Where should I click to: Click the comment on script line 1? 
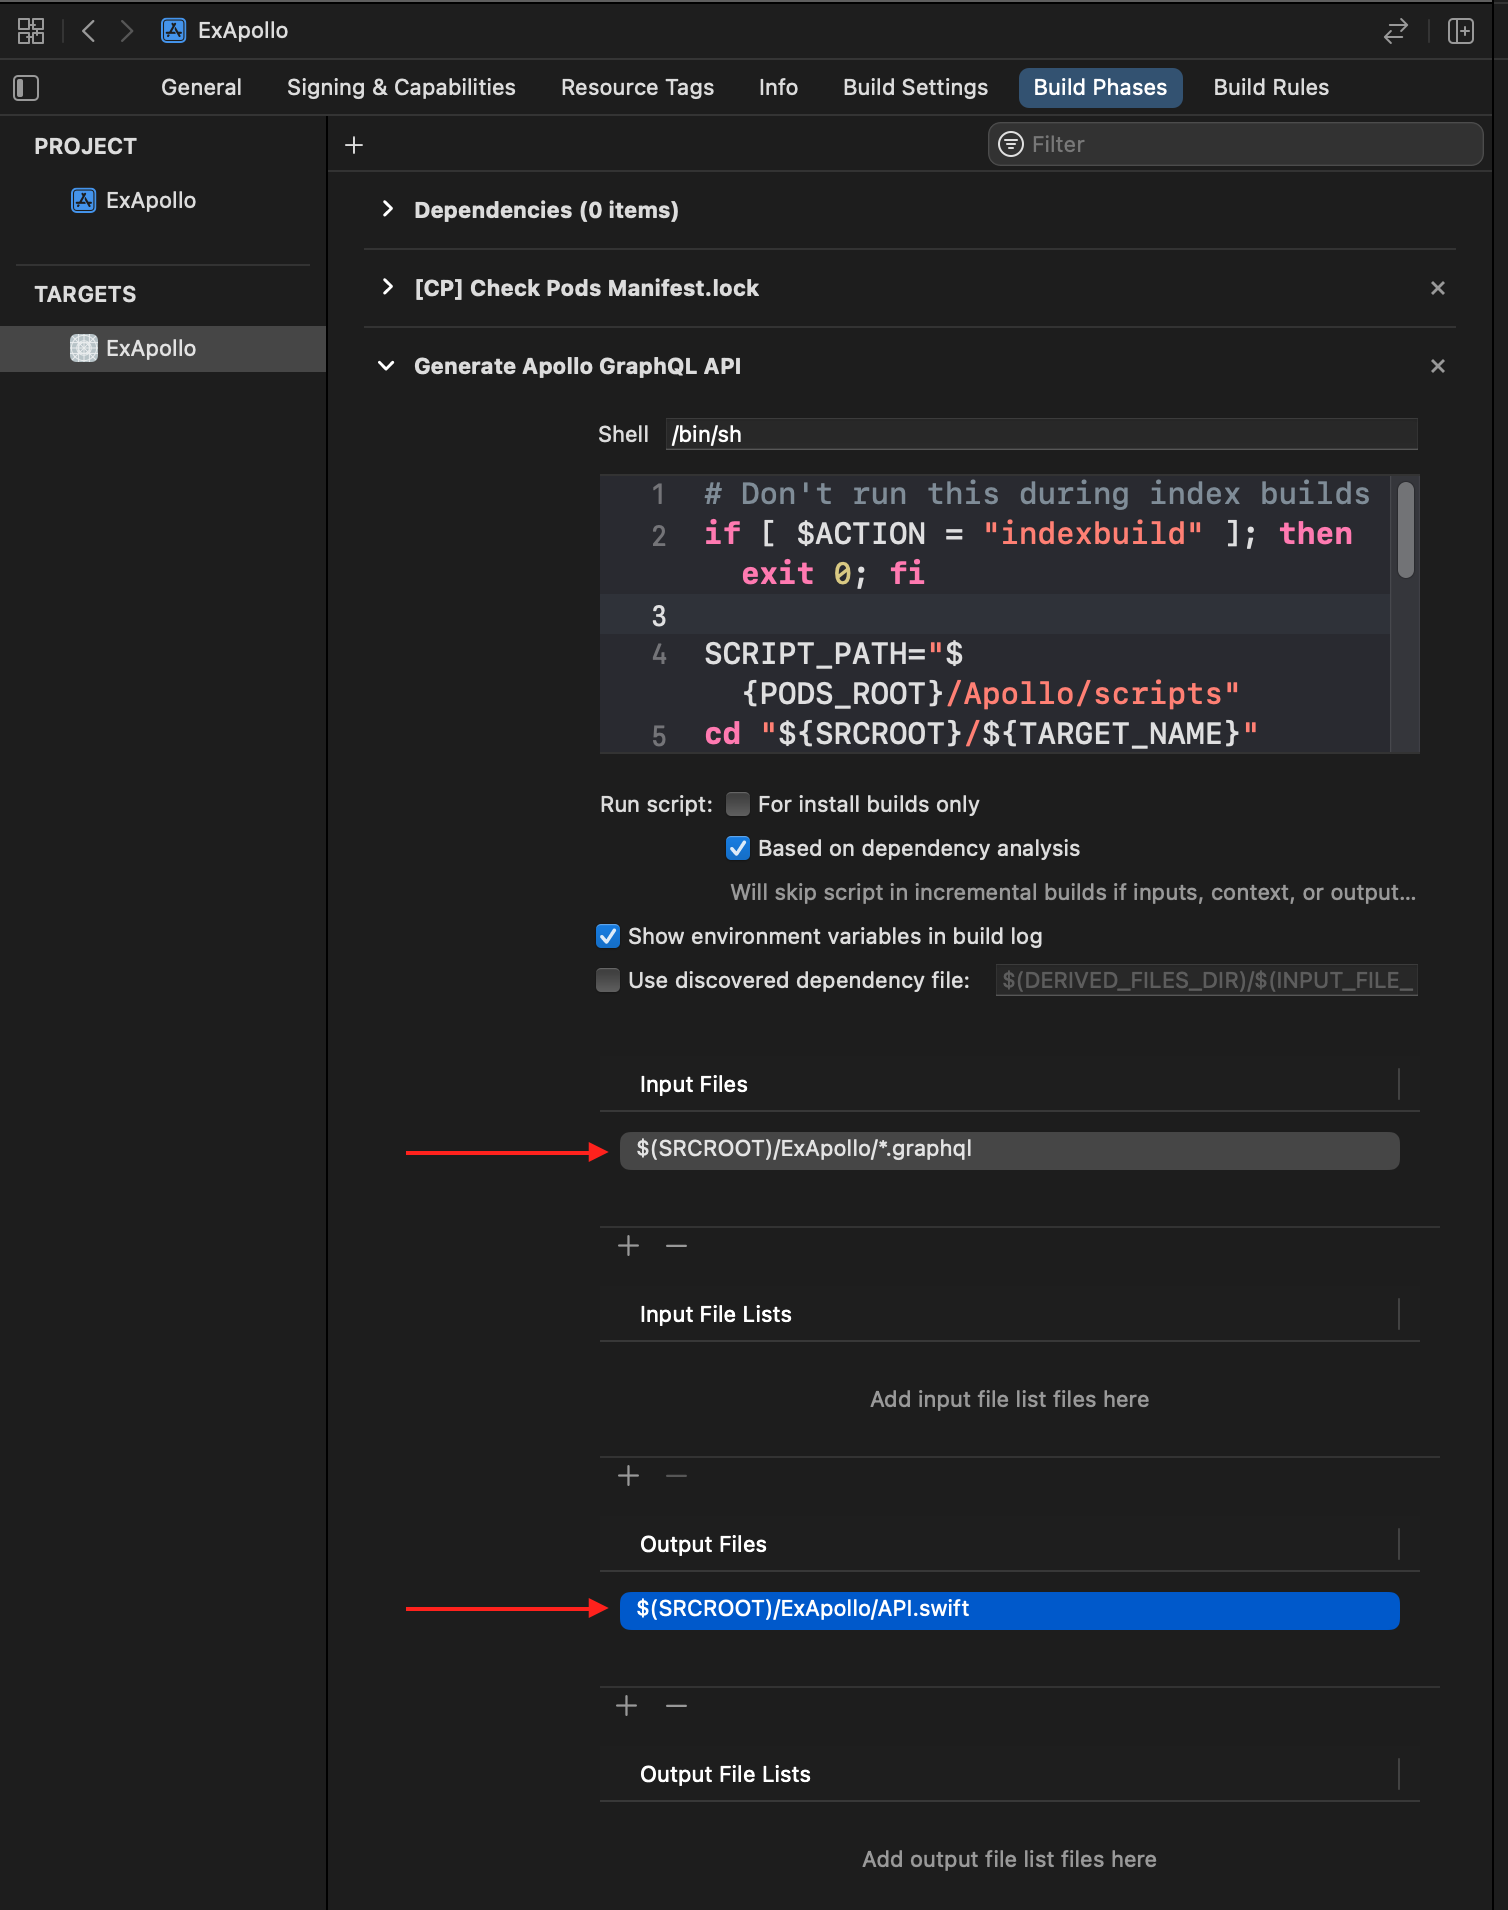pyautogui.click(x=1037, y=494)
